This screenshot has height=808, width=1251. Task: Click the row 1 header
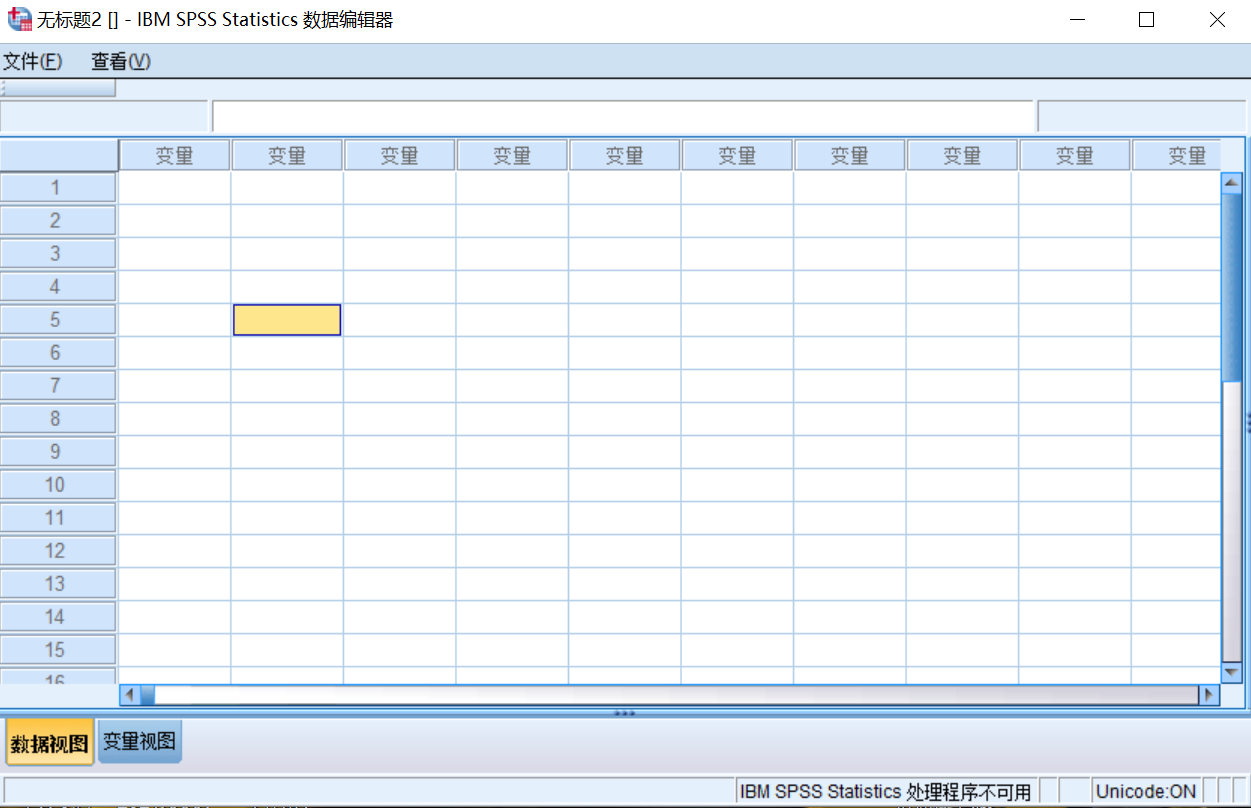point(58,187)
